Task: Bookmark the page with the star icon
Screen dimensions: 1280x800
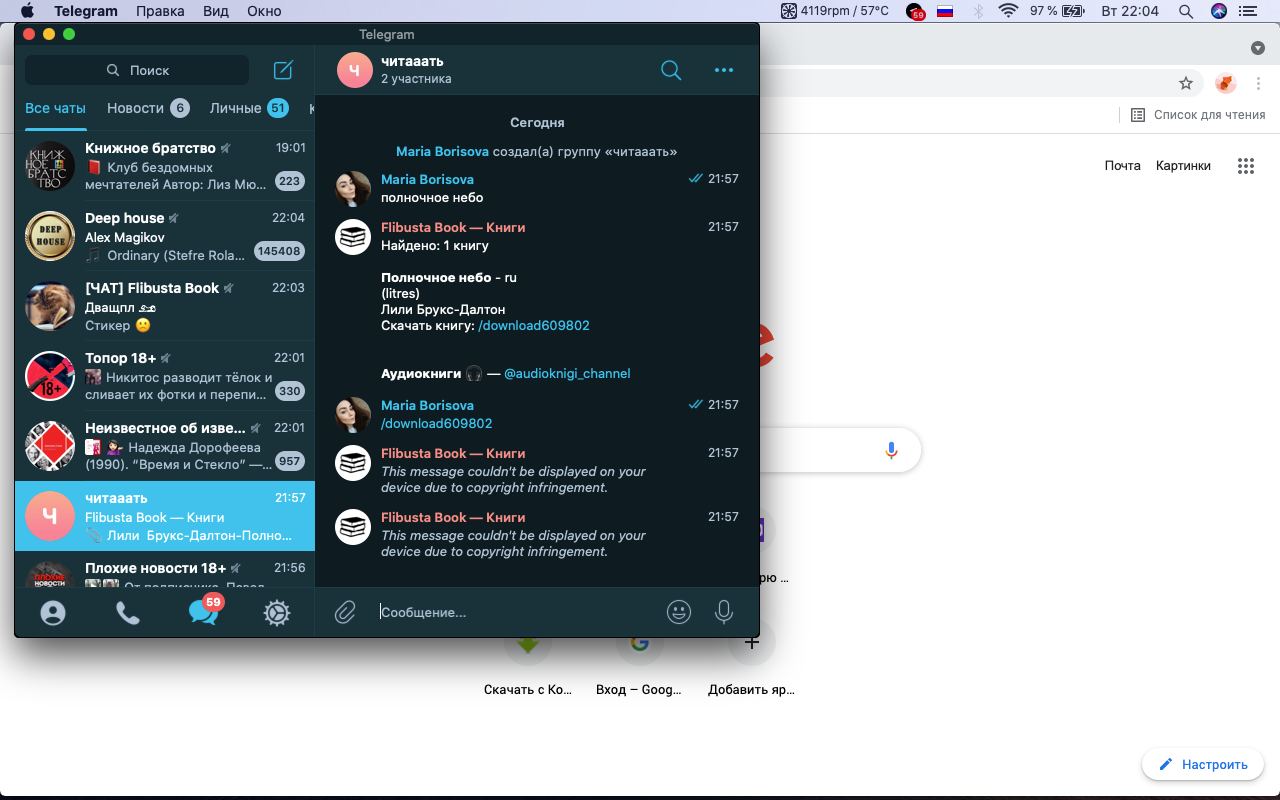Action: [1186, 83]
